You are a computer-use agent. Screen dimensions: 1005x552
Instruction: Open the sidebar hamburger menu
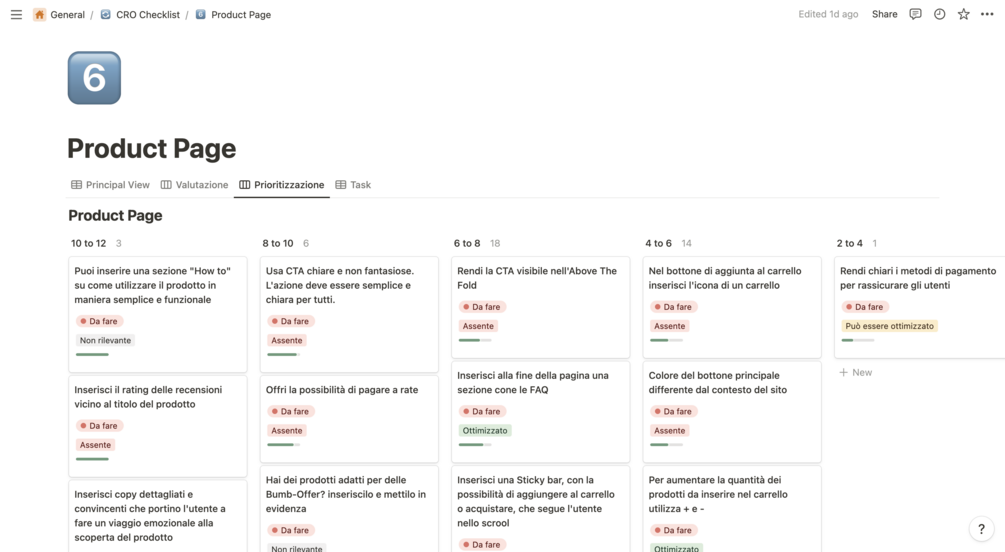click(x=16, y=15)
